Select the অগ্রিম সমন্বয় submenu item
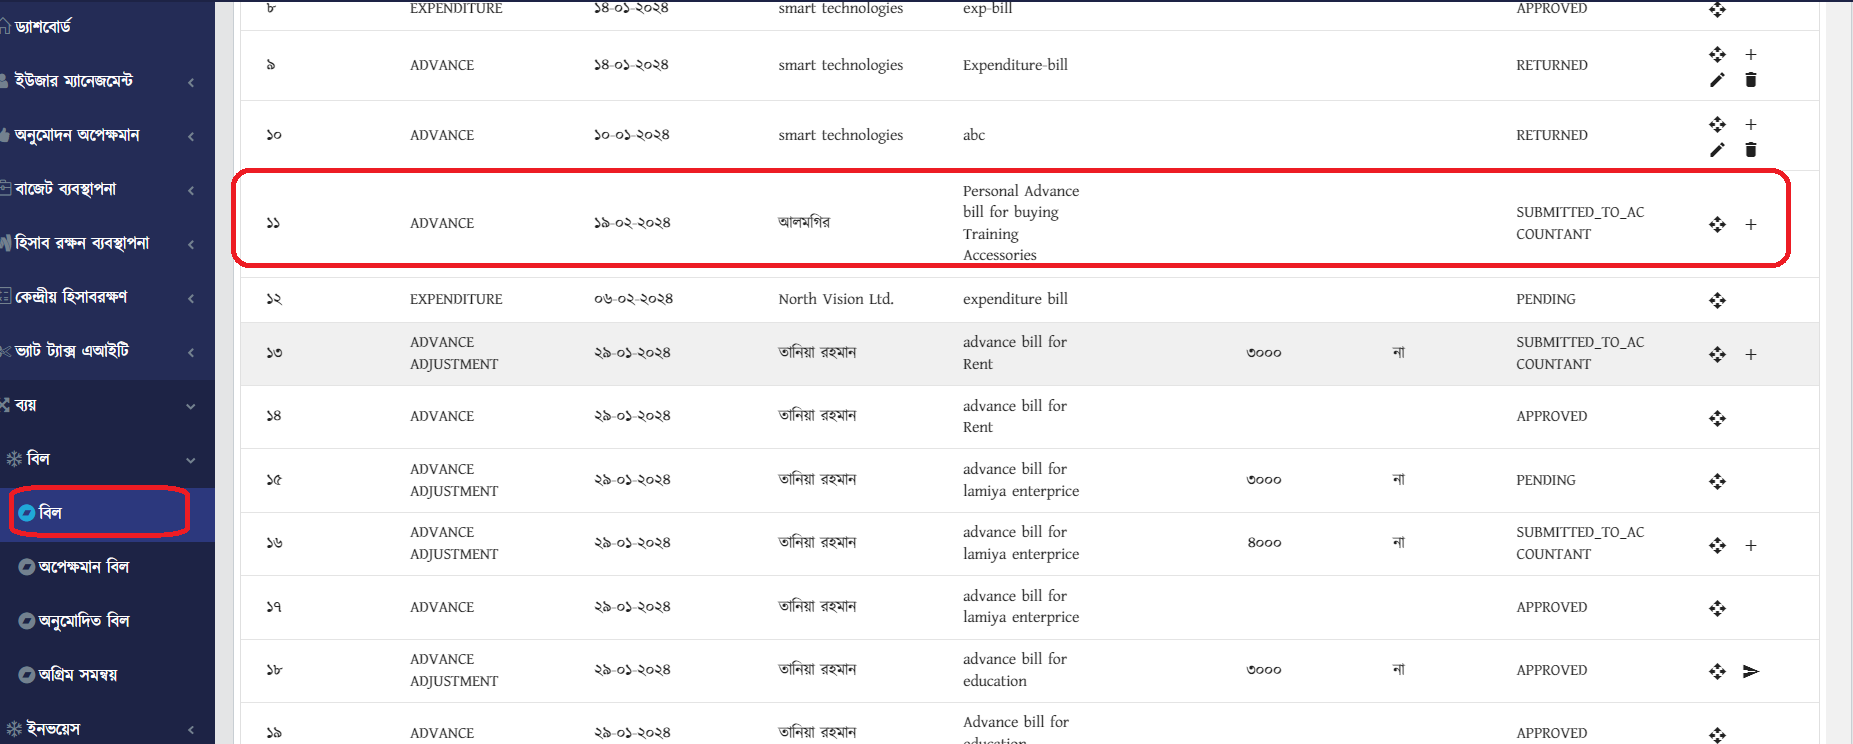Screen dimensions: 1853x744 coord(107,675)
